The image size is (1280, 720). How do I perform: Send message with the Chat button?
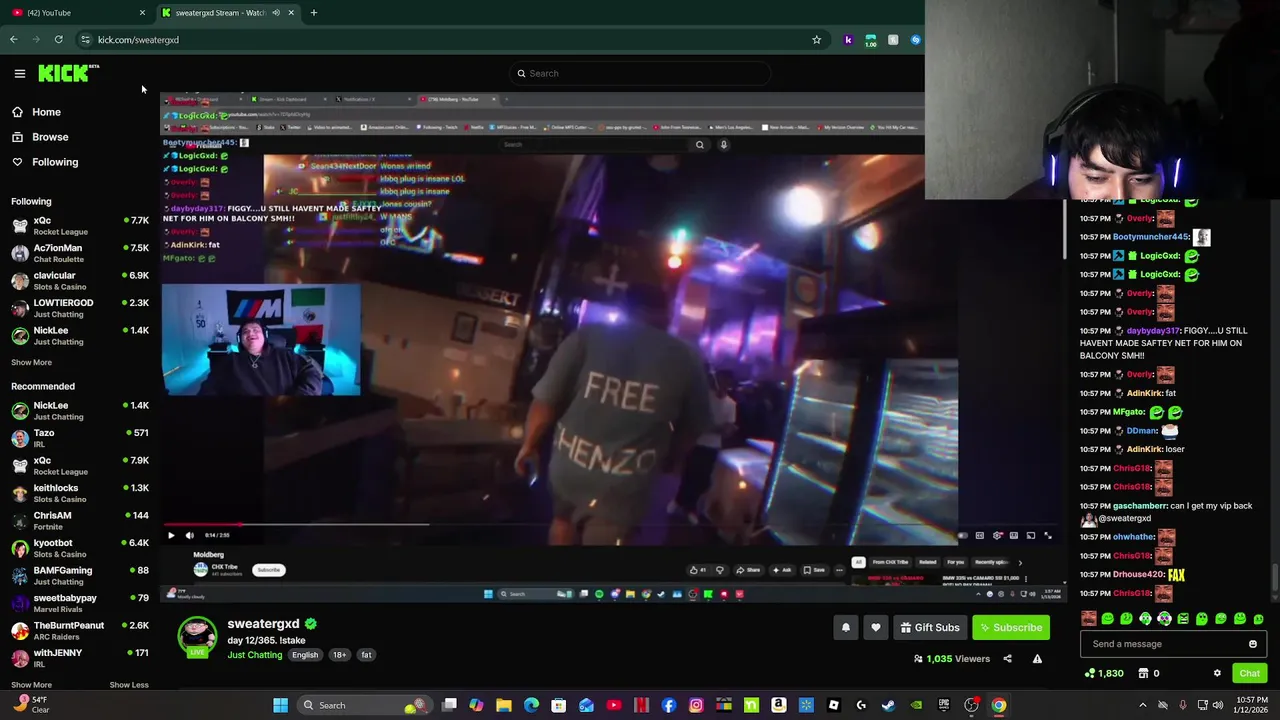tap(1250, 673)
